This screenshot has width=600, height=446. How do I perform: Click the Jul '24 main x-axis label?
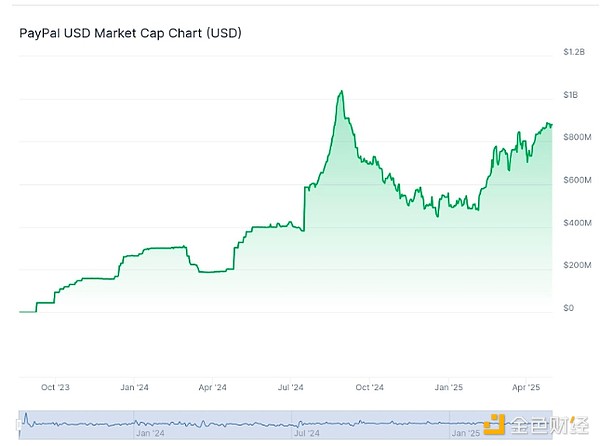(x=291, y=386)
